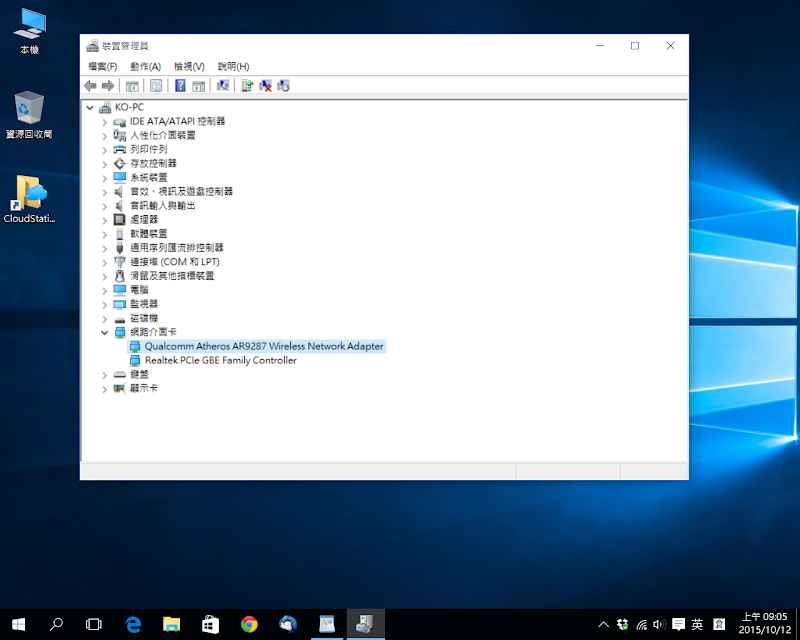Collapse the 網路介面卡 network adapters node

pos(105,332)
